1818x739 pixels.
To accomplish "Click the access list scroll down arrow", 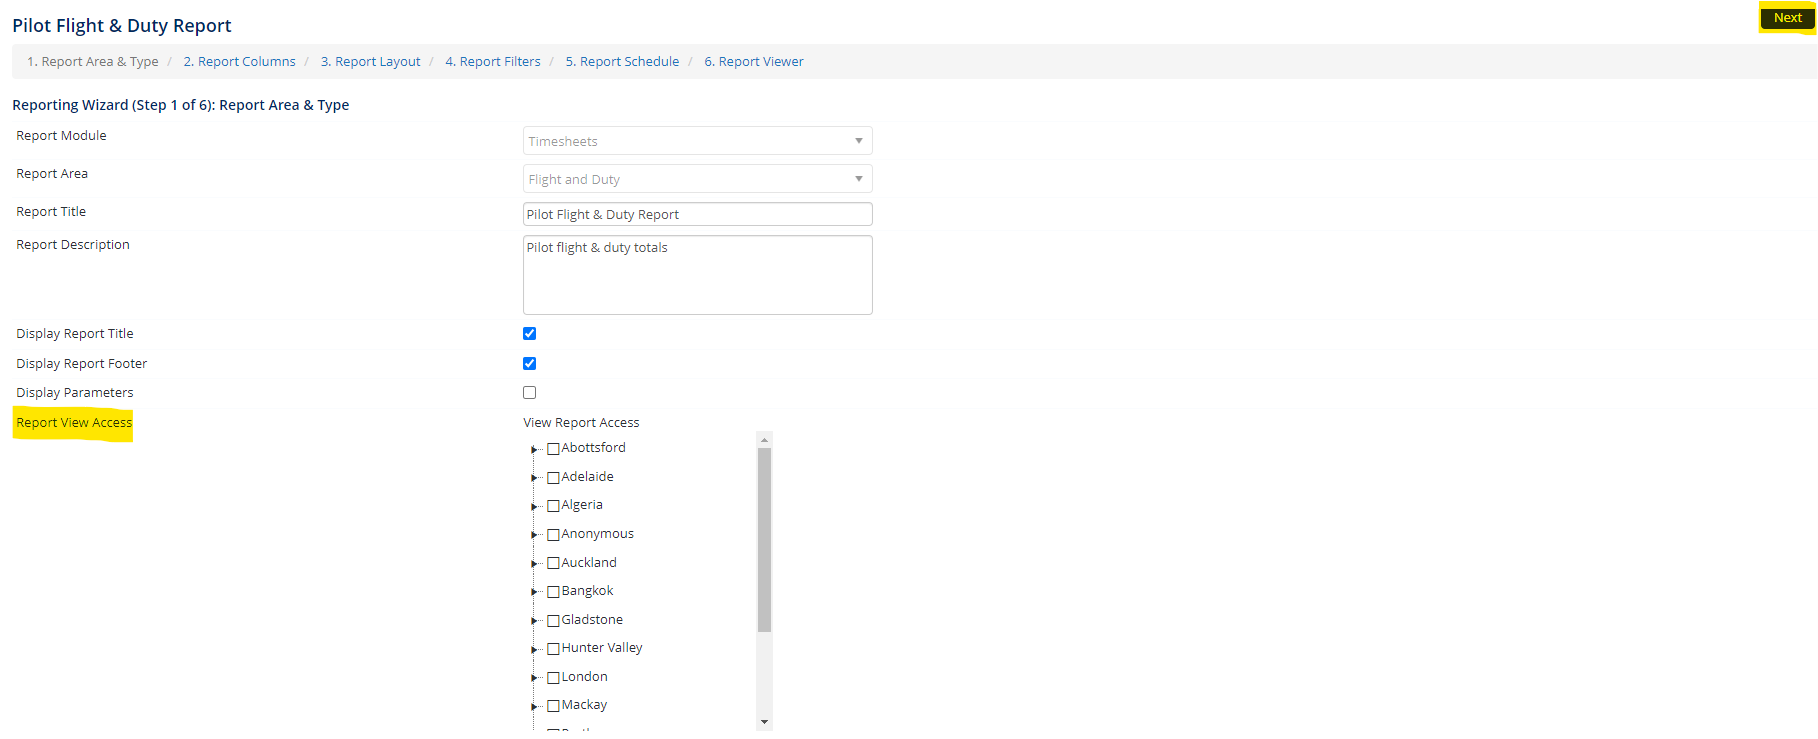I will pyautogui.click(x=764, y=721).
